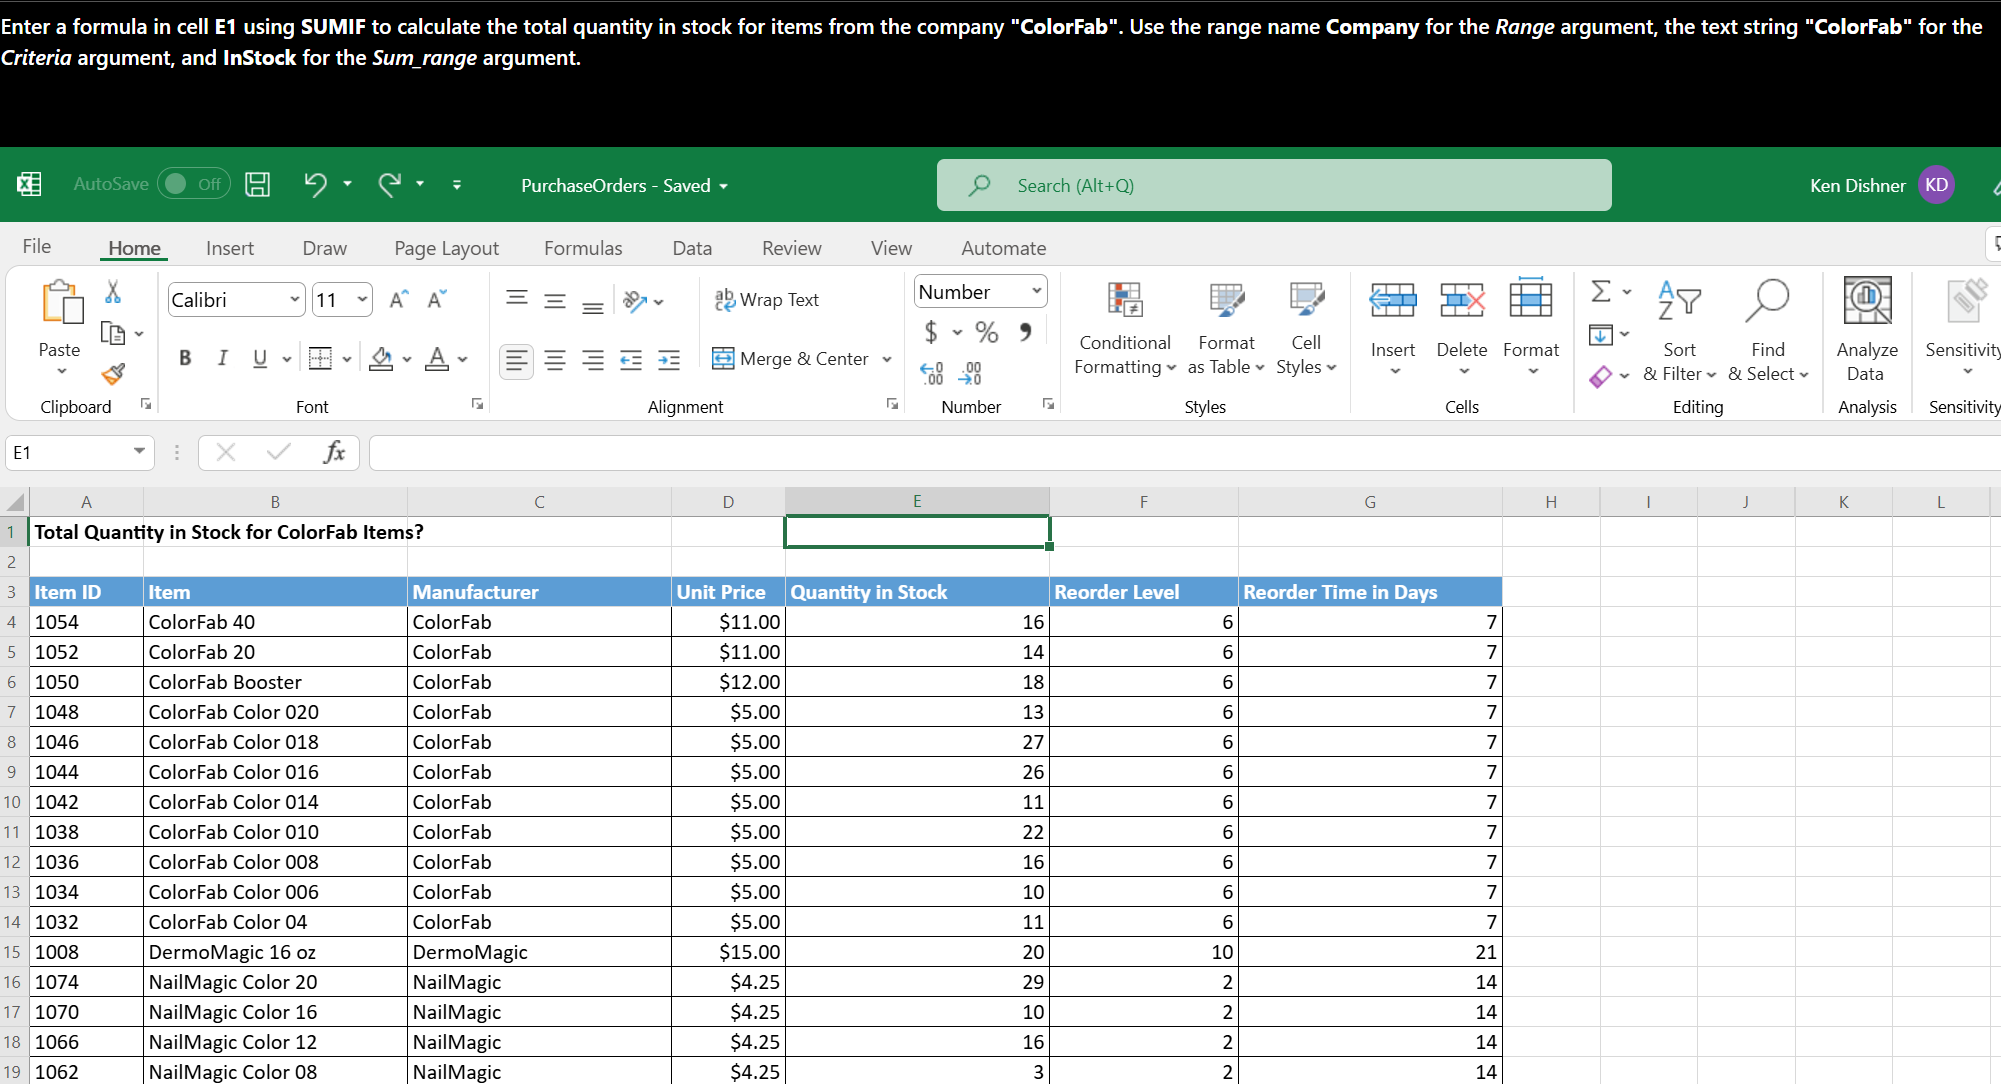The height and width of the screenshot is (1084, 2001).
Task: Click the Cut scissors icon
Action: [113, 292]
